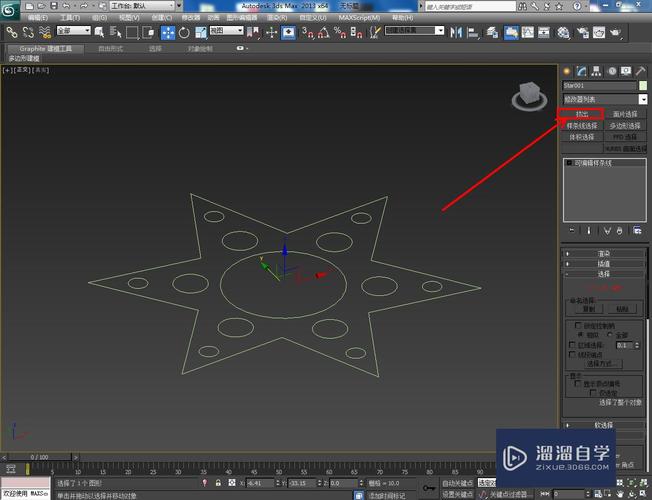Open the 工具(T) menu
Image resolution: width=652 pixels, height=500 pixels.
click(70, 17)
